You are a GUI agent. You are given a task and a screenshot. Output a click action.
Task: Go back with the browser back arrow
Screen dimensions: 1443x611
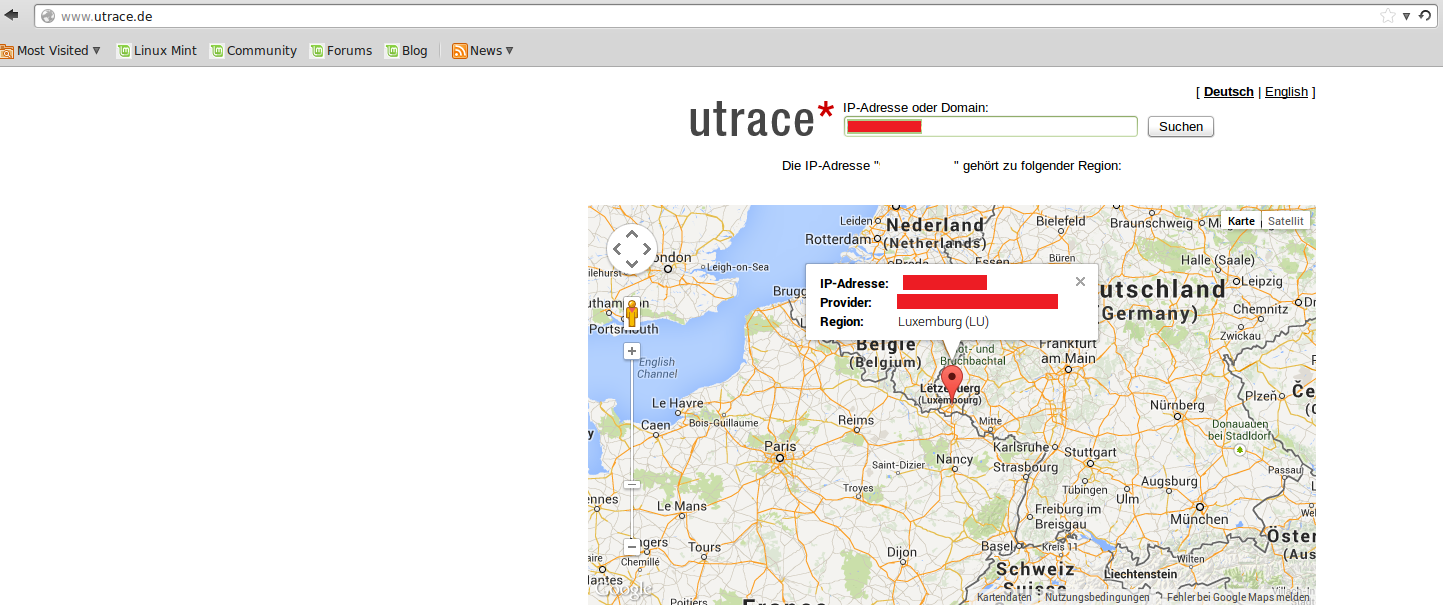pyautogui.click(x=12, y=16)
